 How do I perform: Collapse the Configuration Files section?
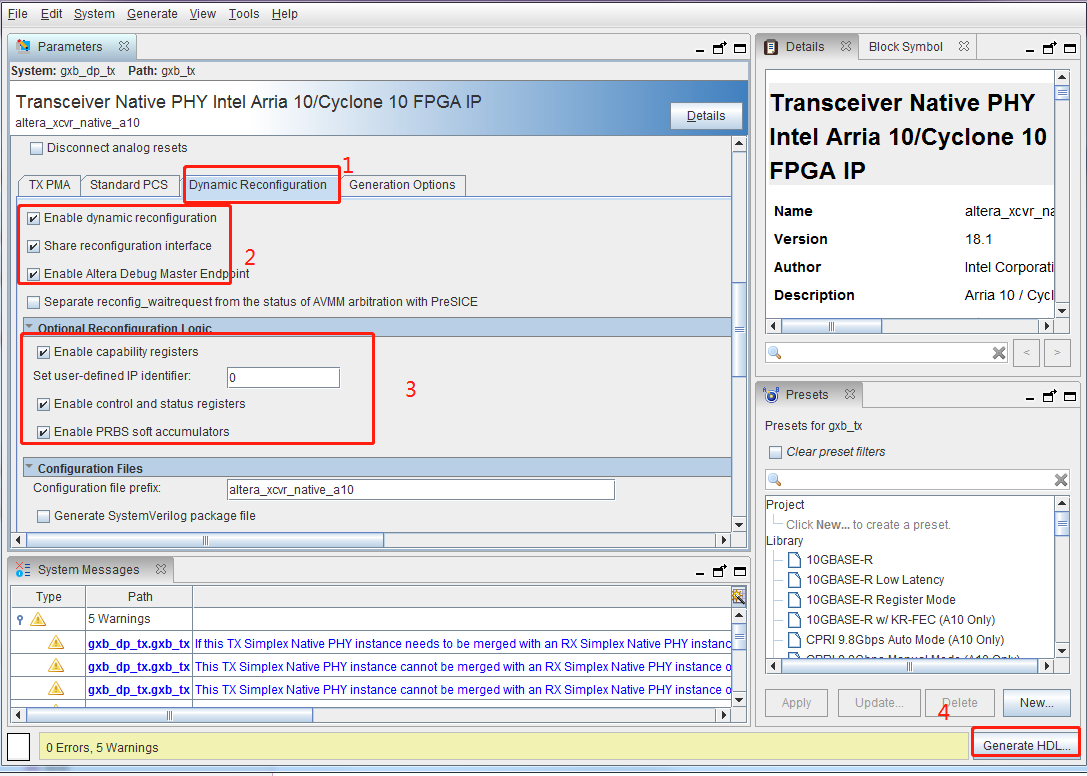pos(29,467)
